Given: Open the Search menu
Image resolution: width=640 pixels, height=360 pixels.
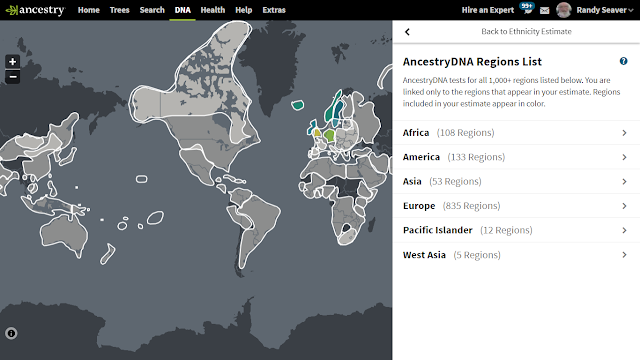Looking at the screenshot, I should [x=152, y=10].
